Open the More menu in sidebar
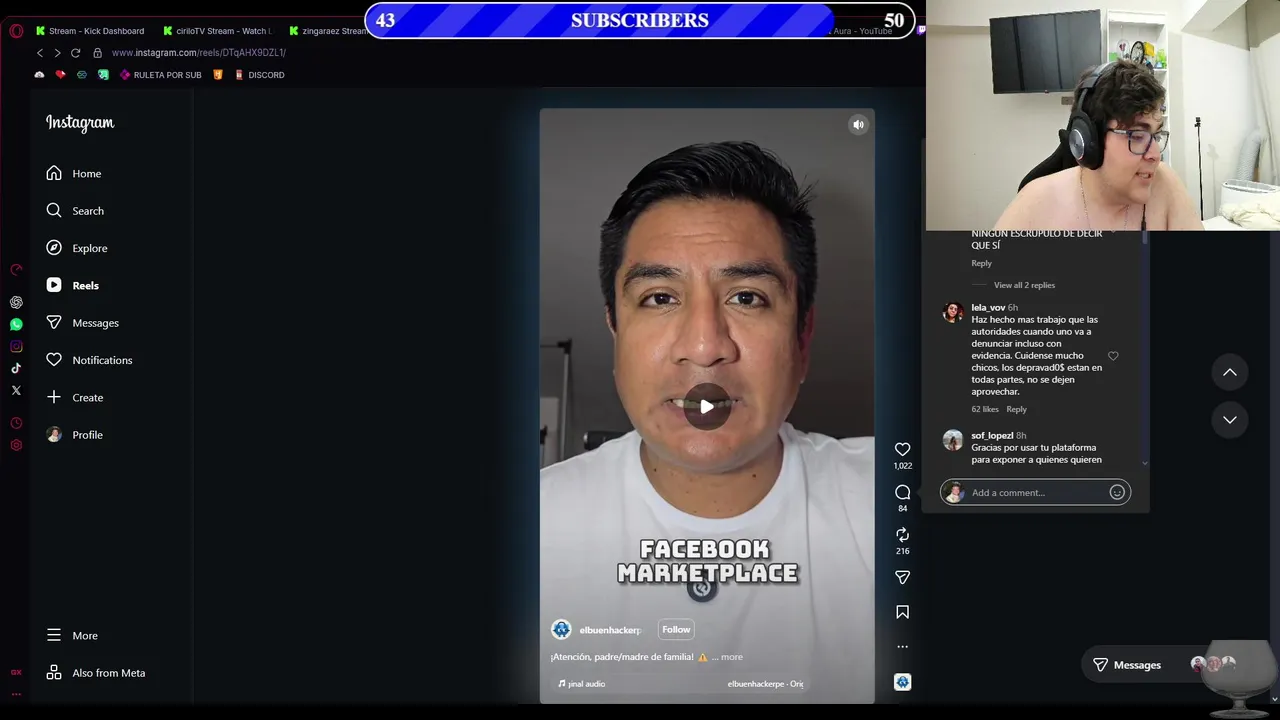The image size is (1280, 720). tap(72, 635)
